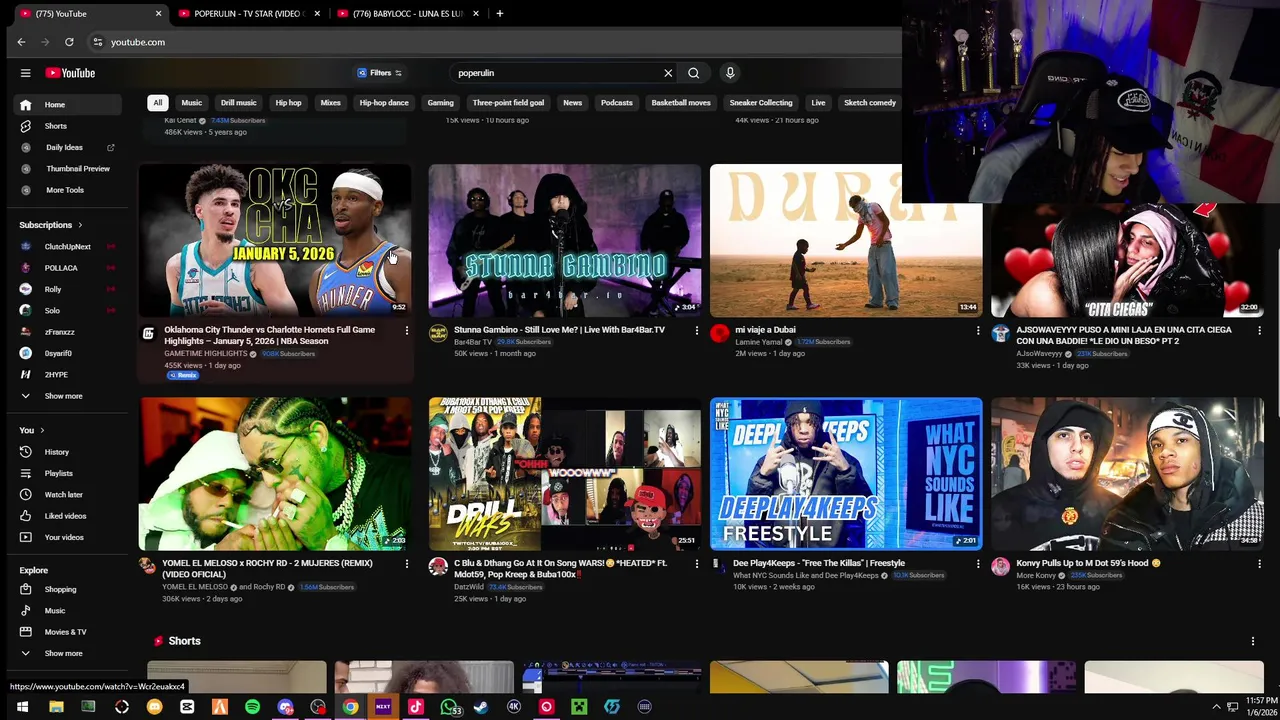Image resolution: width=1280 pixels, height=720 pixels.
Task: Open Spotify from the taskbar
Action: point(252,707)
